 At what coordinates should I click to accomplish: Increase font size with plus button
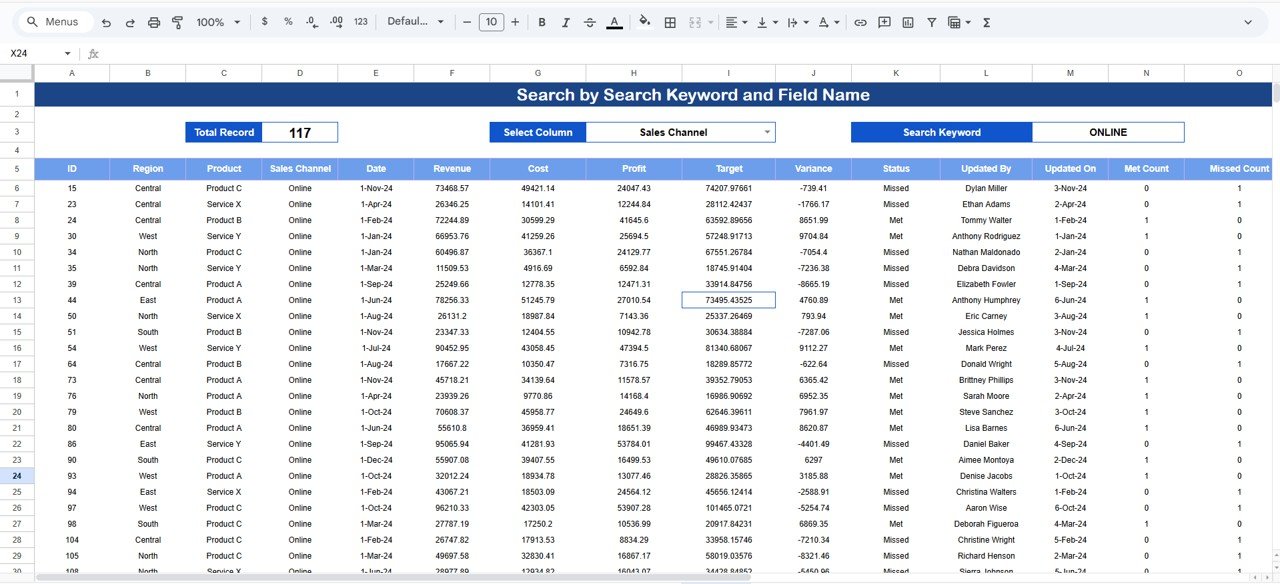point(515,22)
